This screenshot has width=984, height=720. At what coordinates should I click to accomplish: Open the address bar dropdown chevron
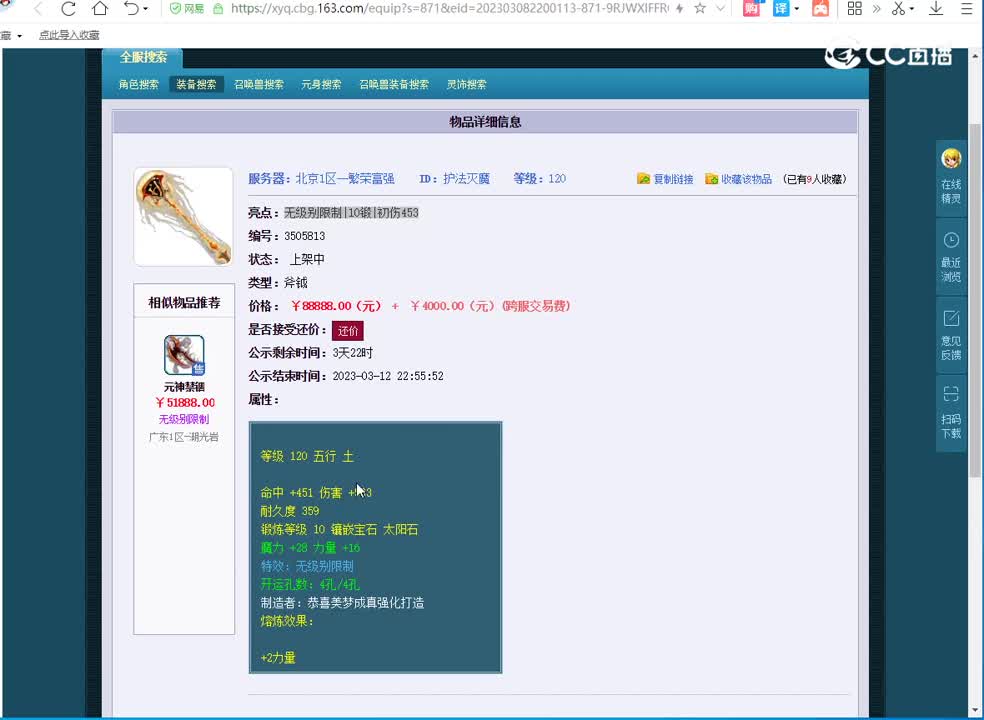pos(720,9)
